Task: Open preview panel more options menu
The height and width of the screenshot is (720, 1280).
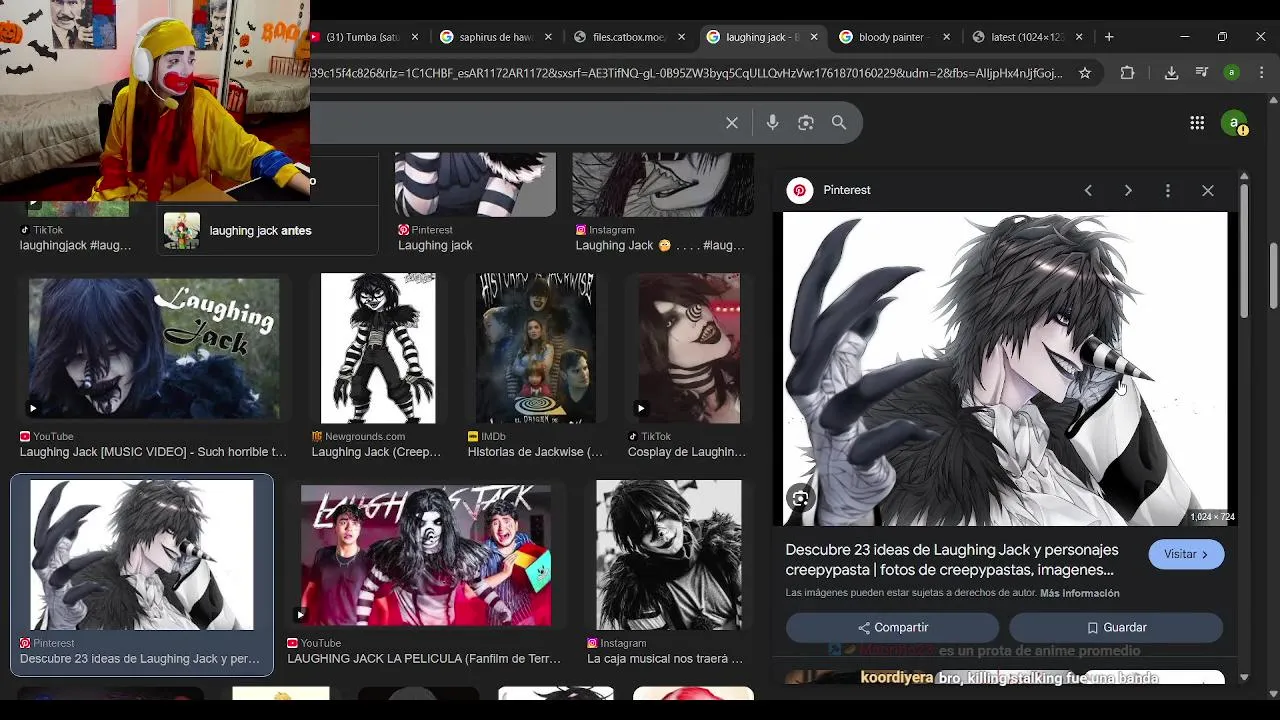Action: [1168, 190]
